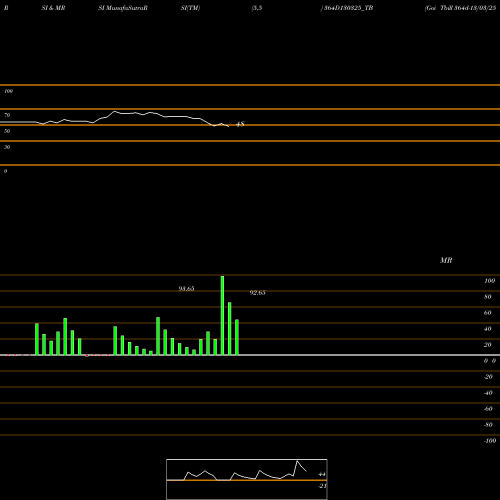Click the RSI axis label '30'
The width and height of the screenshot is (500, 500).
7,147
